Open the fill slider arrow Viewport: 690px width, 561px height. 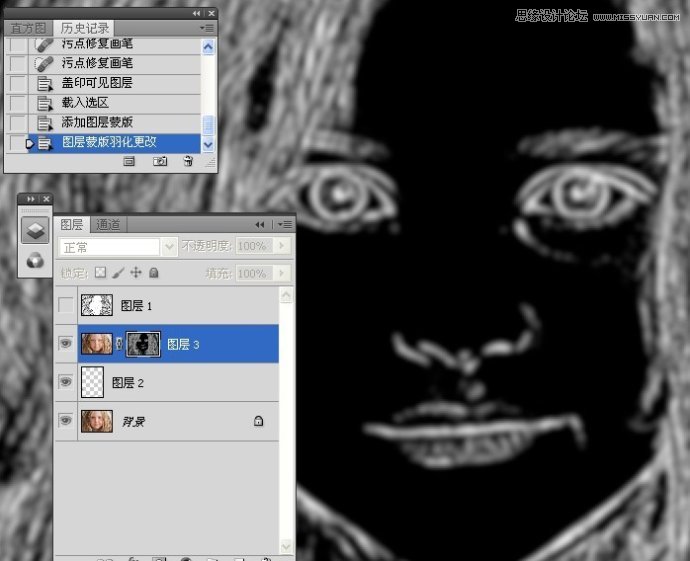pyautogui.click(x=282, y=274)
